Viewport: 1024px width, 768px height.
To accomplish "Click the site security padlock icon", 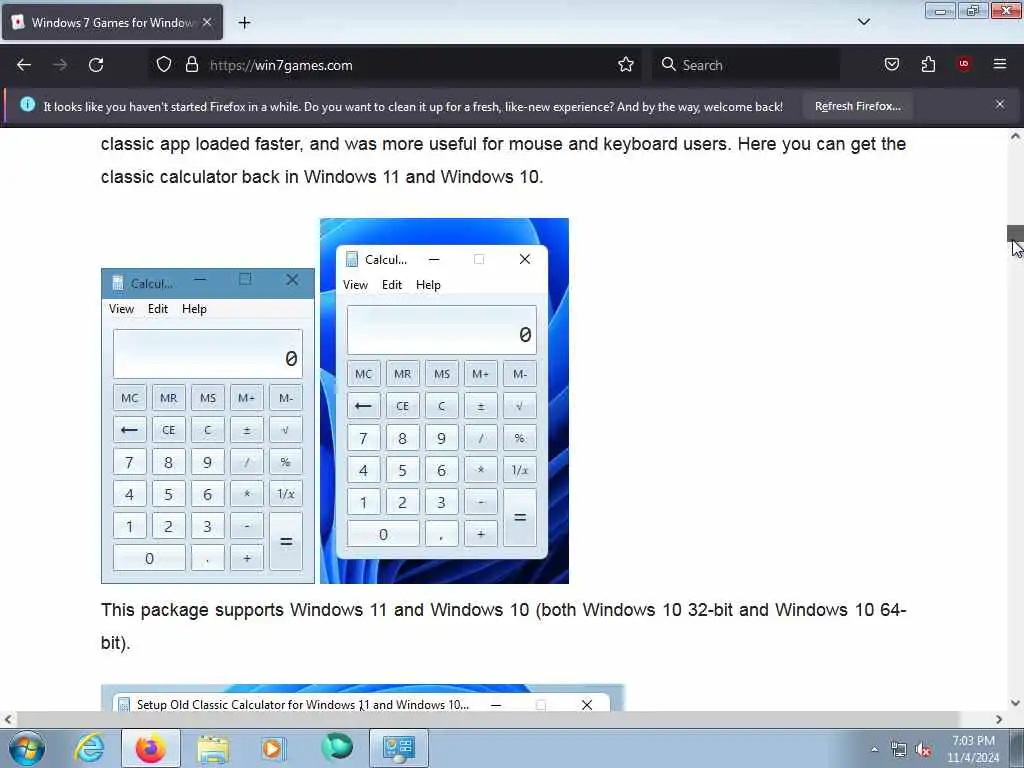I will click(191, 65).
